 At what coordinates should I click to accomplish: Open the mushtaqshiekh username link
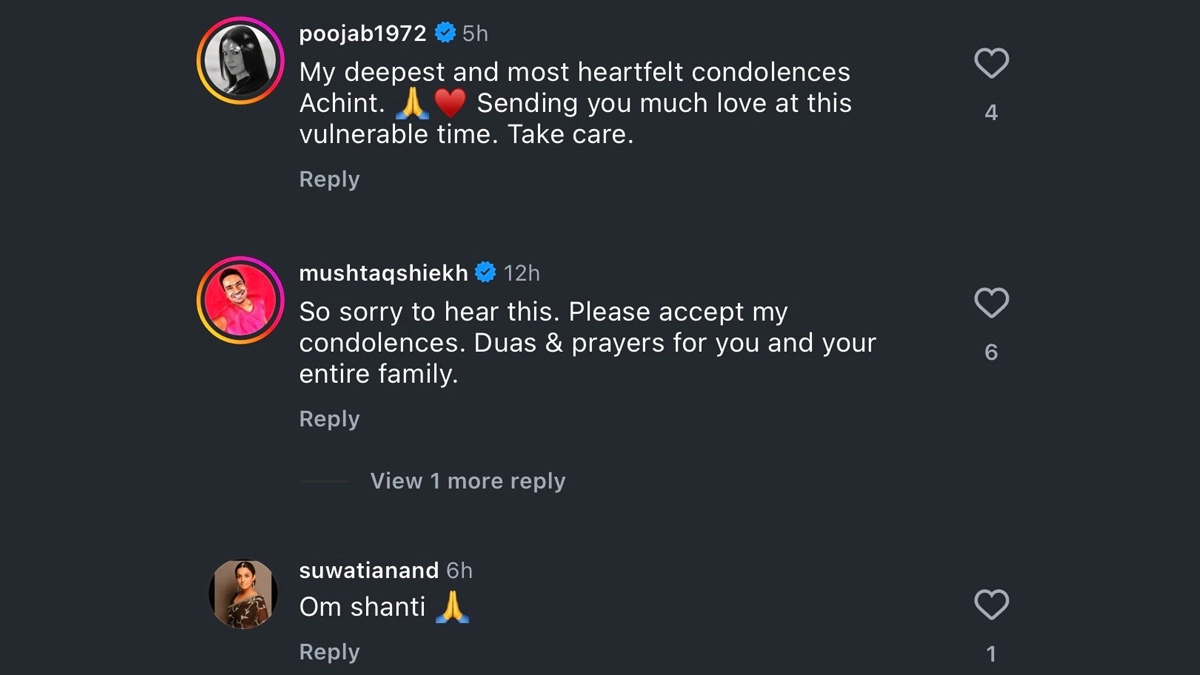[384, 272]
